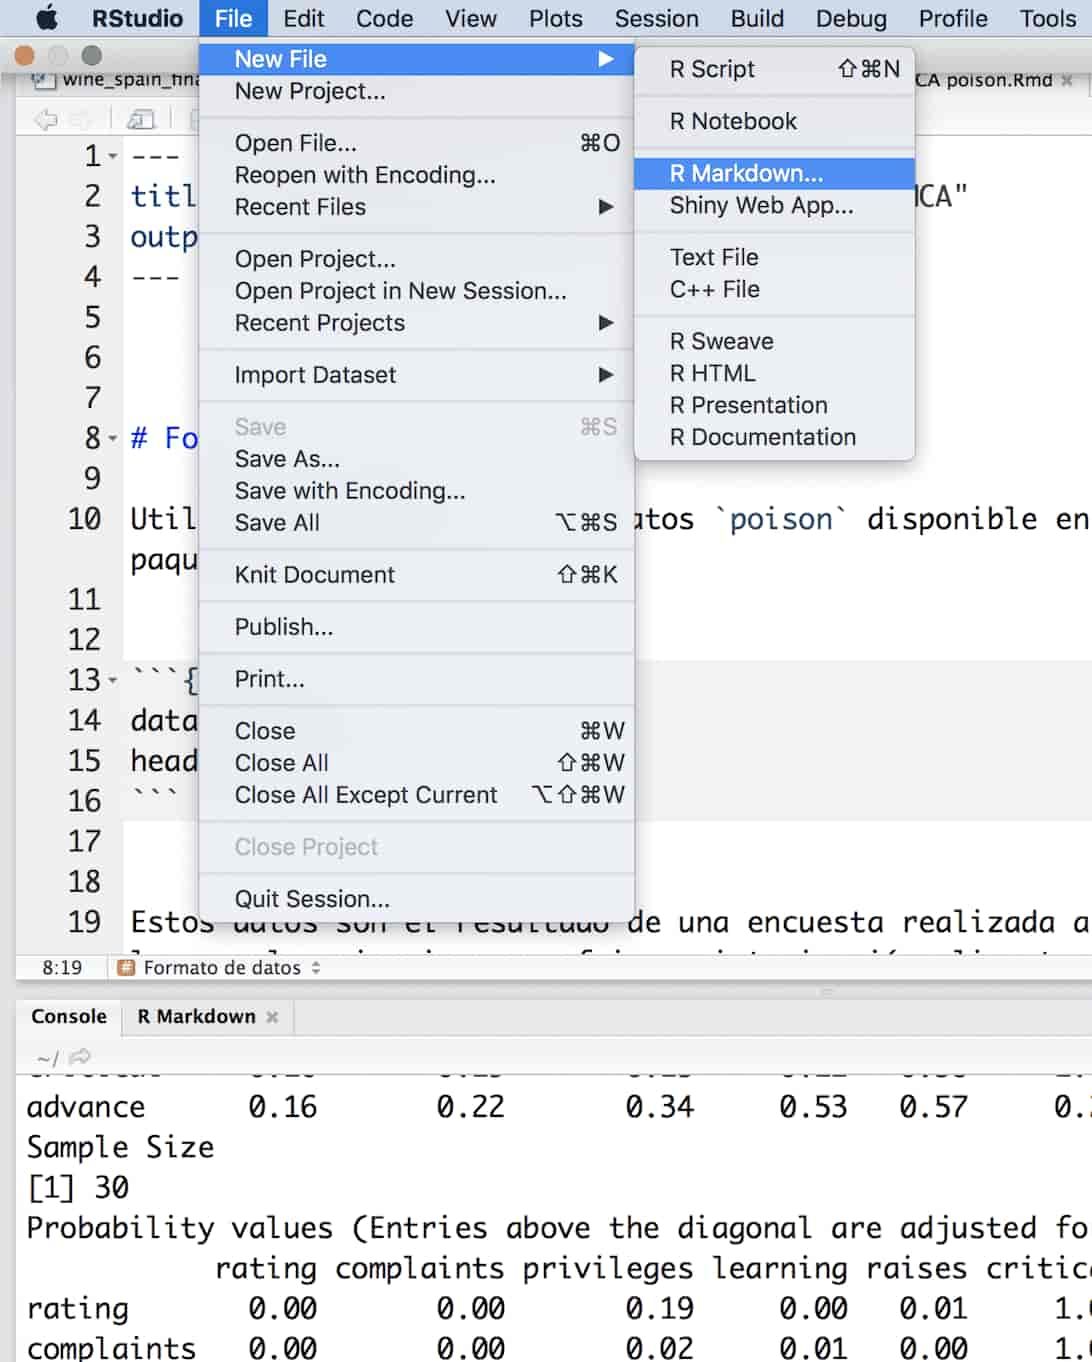The image size is (1092, 1362).
Task: Click line number 19 in the editor
Action: (x=84, y=921)
